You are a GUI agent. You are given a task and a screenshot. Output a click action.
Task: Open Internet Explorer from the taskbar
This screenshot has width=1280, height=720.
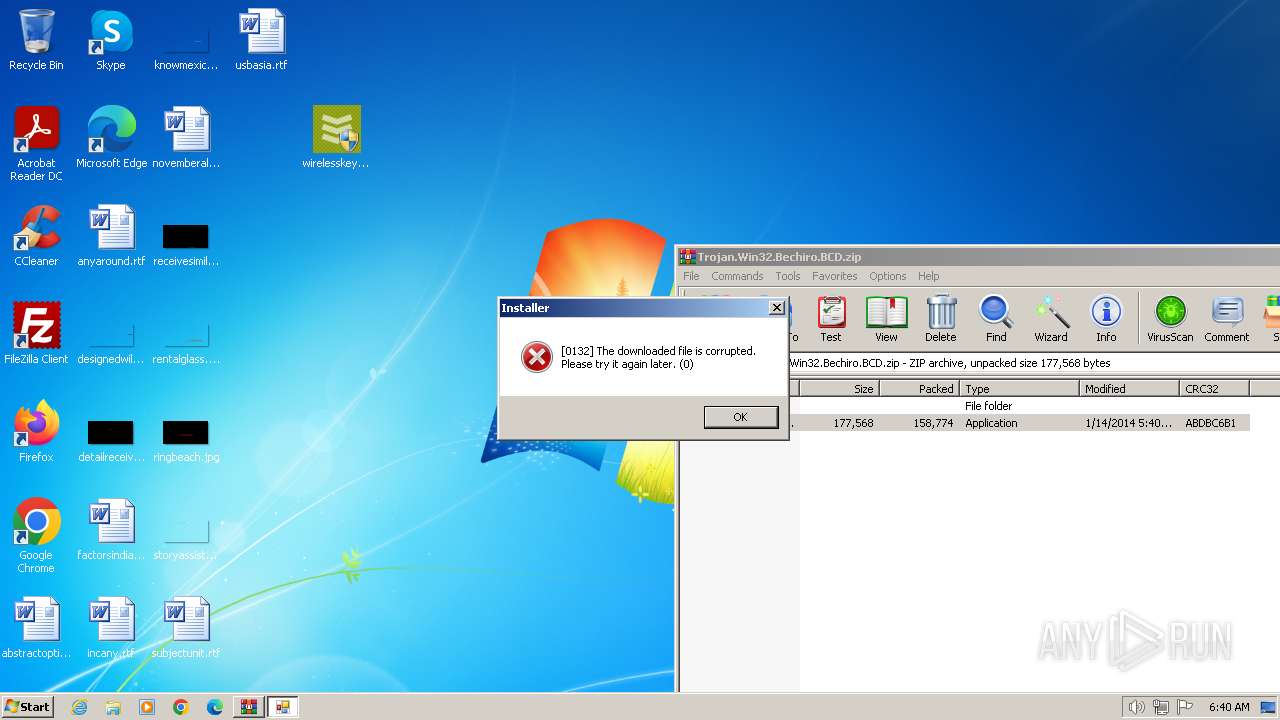point(79,707)
